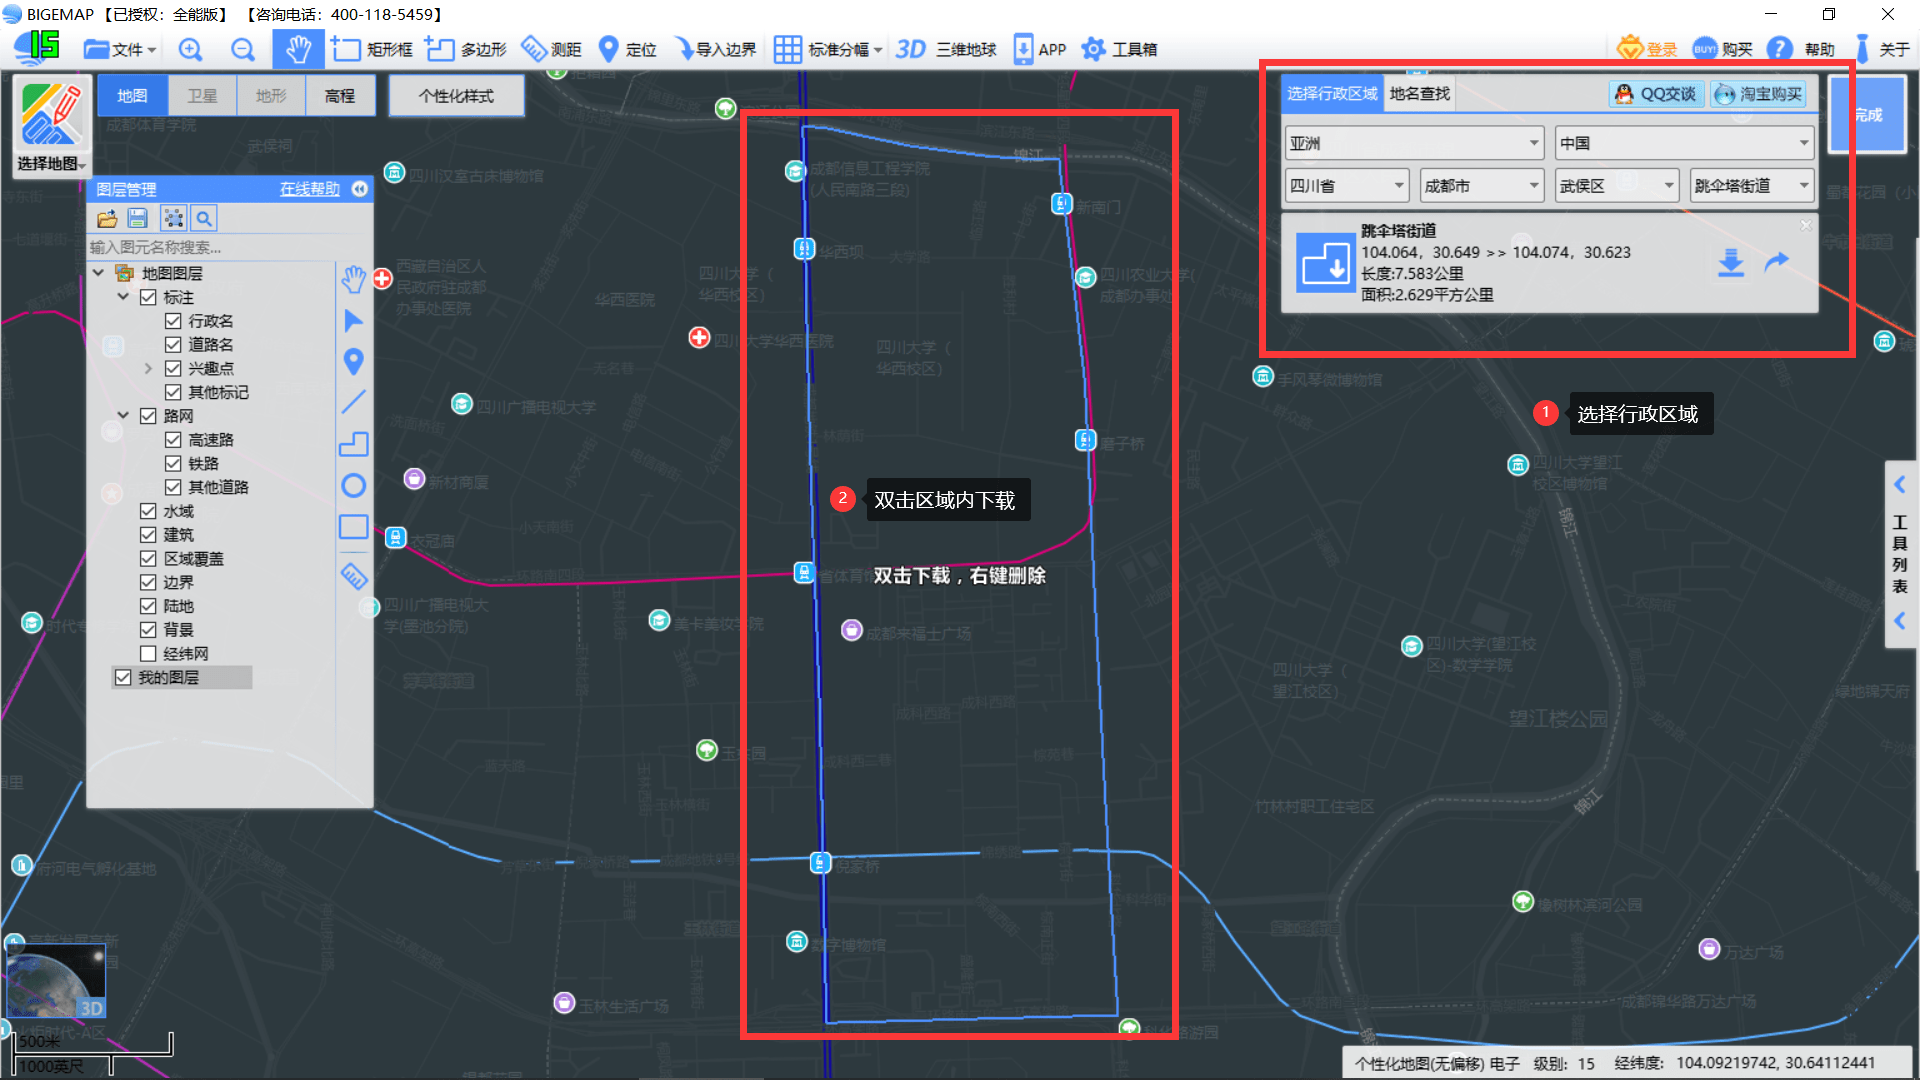Switch to the 高程 elevation tab

[340, 96]
